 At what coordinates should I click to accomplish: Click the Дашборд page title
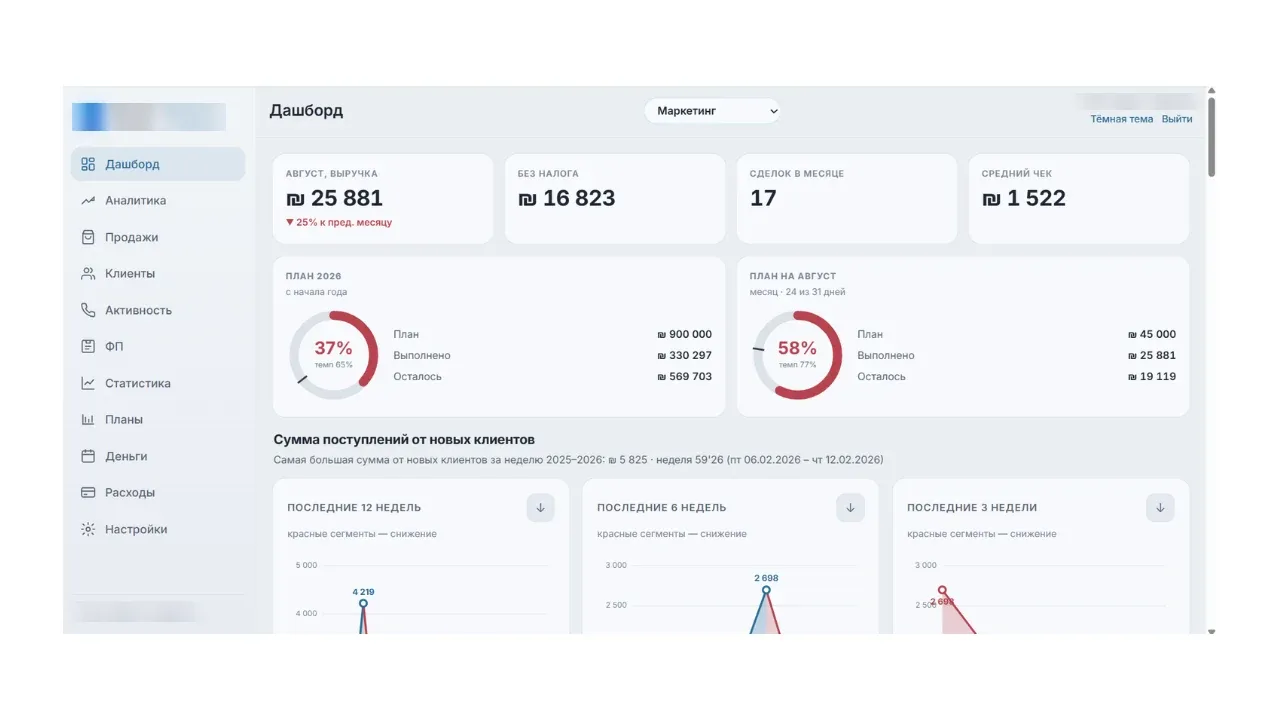(306, 111)
